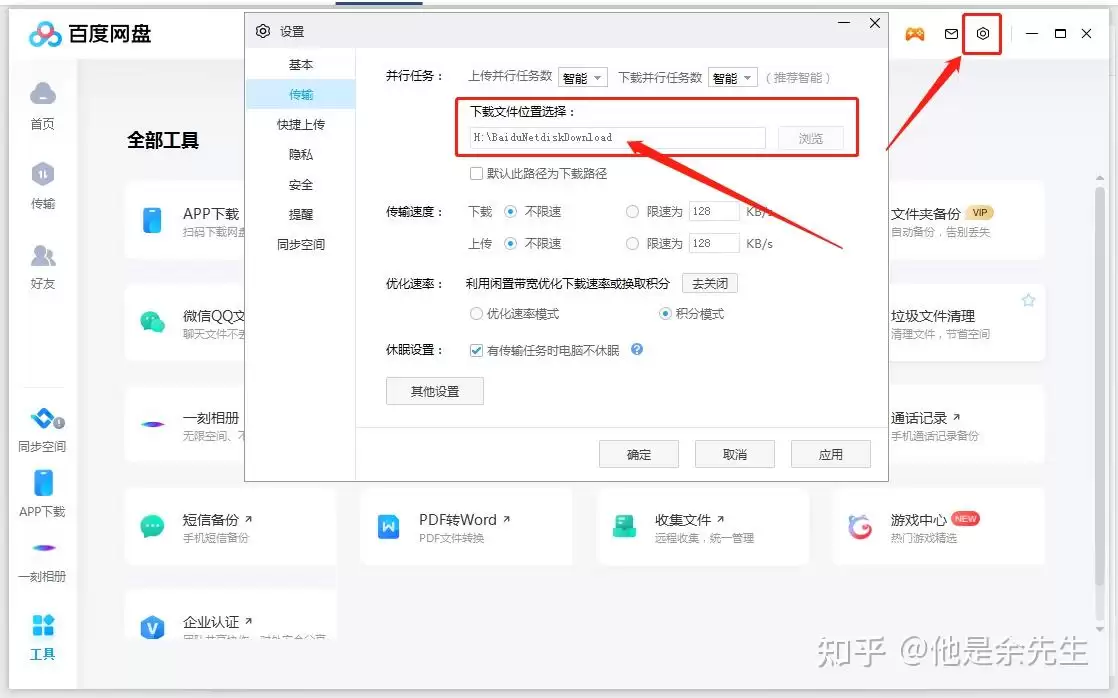This screenshot has width=1118, height=698.
Task: Select the 工具 tools icon in sidebar
Action: (x=43, y=625)
